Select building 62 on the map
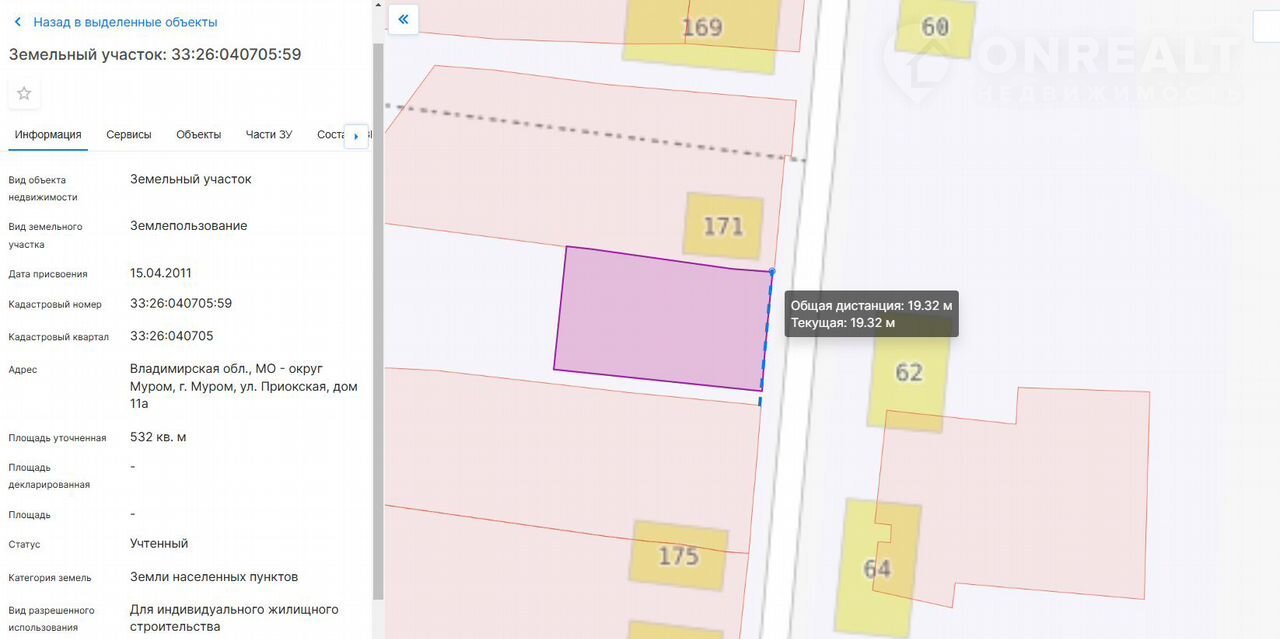 908,373
